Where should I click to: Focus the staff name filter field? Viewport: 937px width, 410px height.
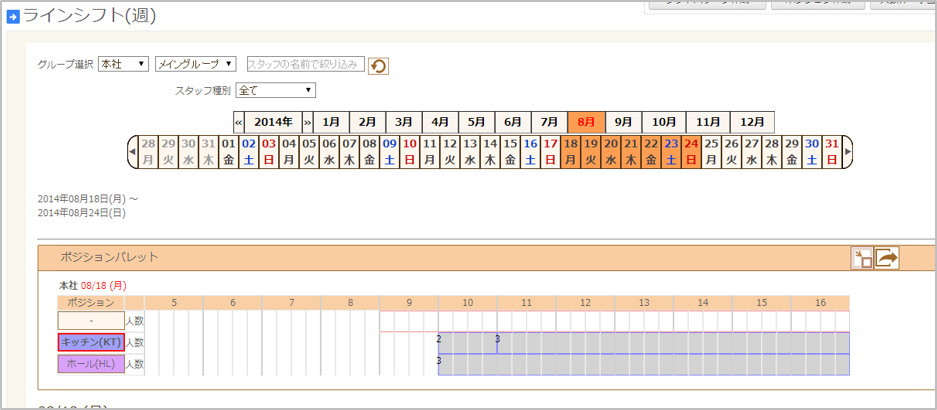tap(305, 64)
